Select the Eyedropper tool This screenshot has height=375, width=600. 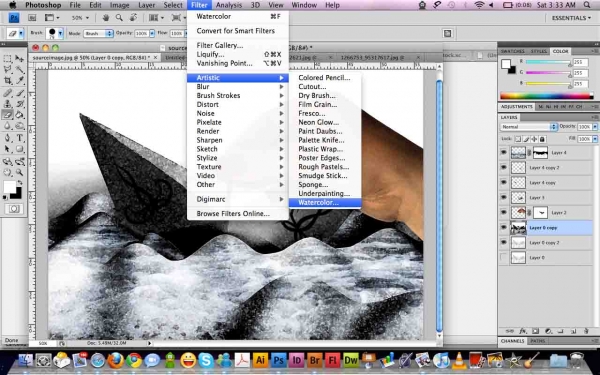20,80
